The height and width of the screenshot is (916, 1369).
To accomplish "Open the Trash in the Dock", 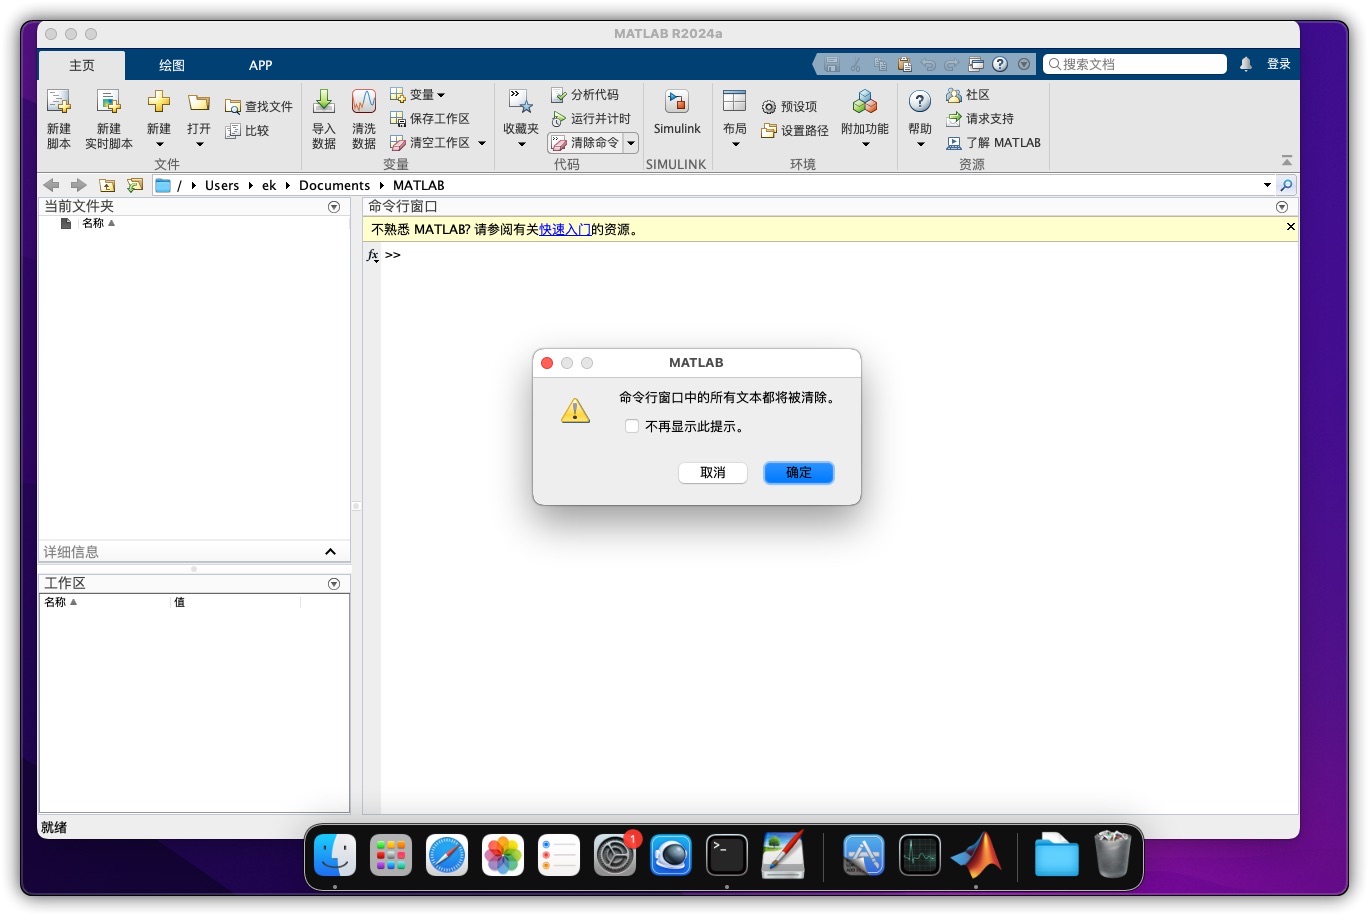I will (1112, 856).
